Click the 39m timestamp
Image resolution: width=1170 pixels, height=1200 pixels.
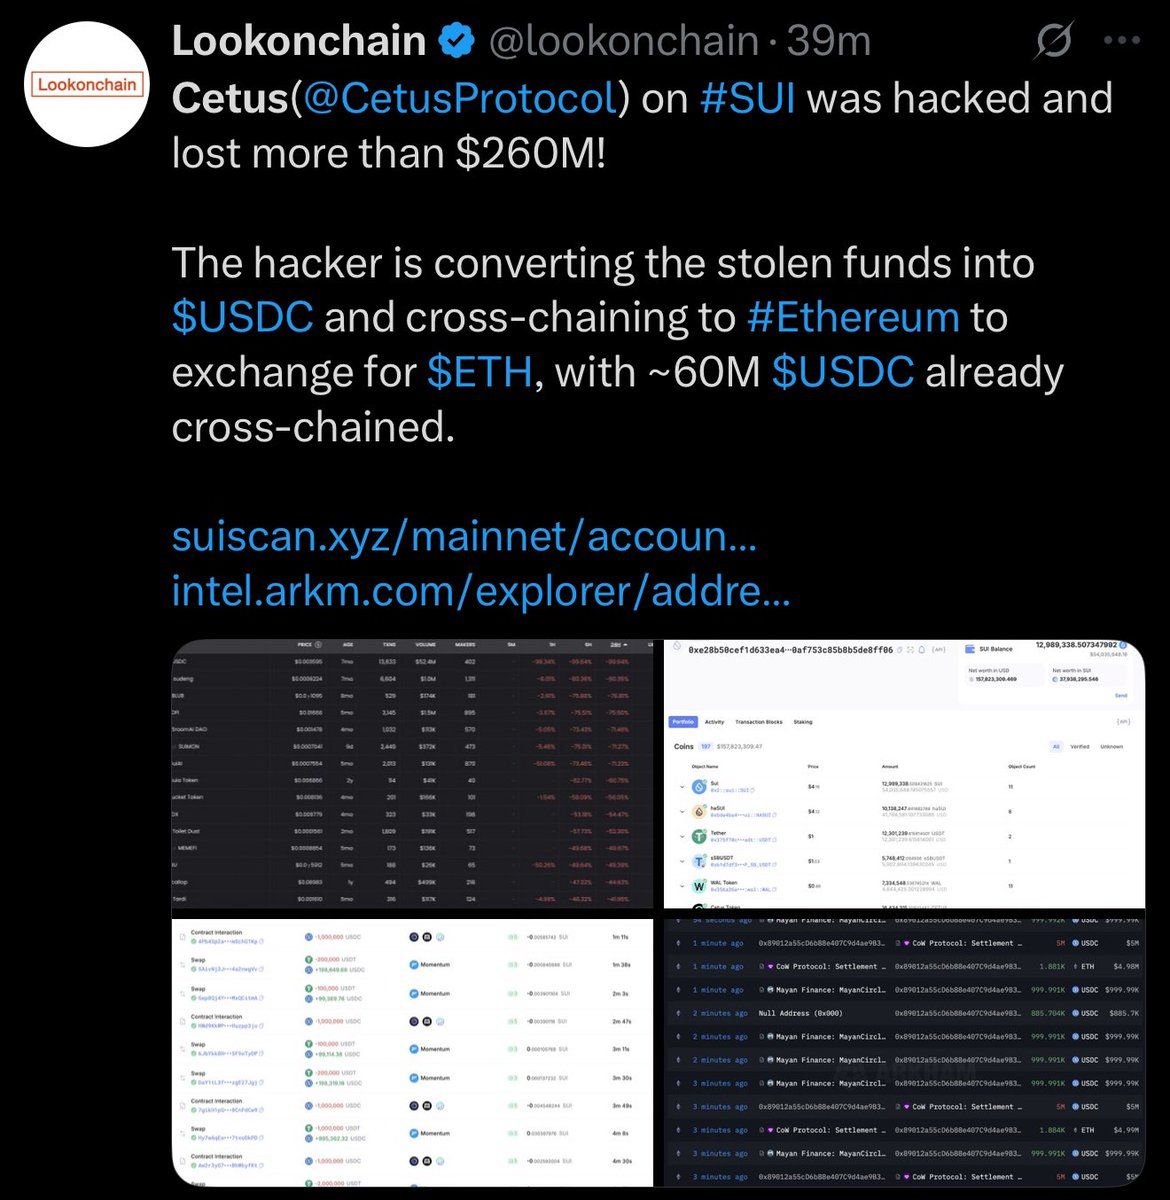click(828, 42)
